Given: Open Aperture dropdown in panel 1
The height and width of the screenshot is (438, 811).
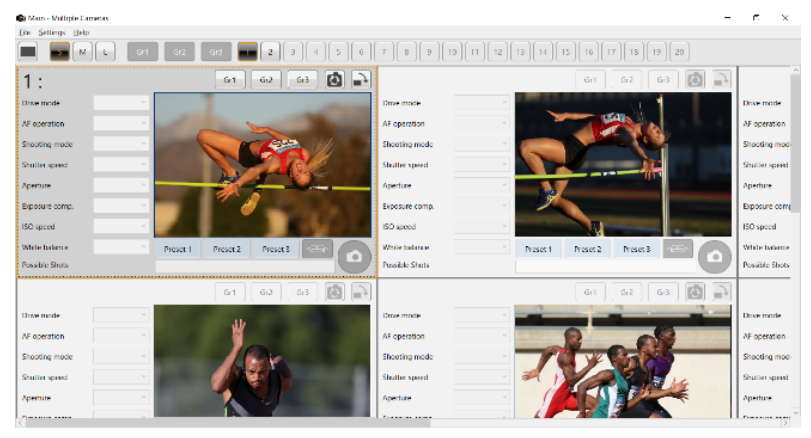Looking at the screenshot, I should point(121,185).
